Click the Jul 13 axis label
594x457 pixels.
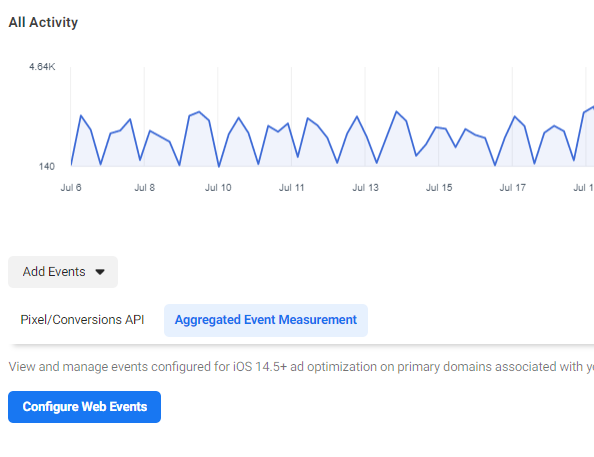tap(365, 188)
